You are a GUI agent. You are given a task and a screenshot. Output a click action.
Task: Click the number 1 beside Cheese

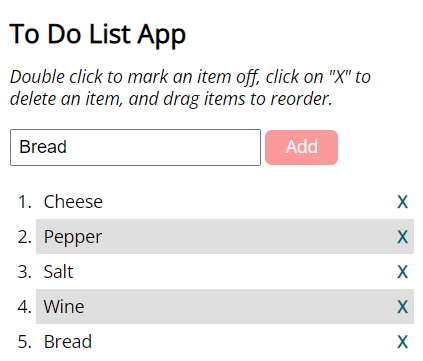click(24, 202)
